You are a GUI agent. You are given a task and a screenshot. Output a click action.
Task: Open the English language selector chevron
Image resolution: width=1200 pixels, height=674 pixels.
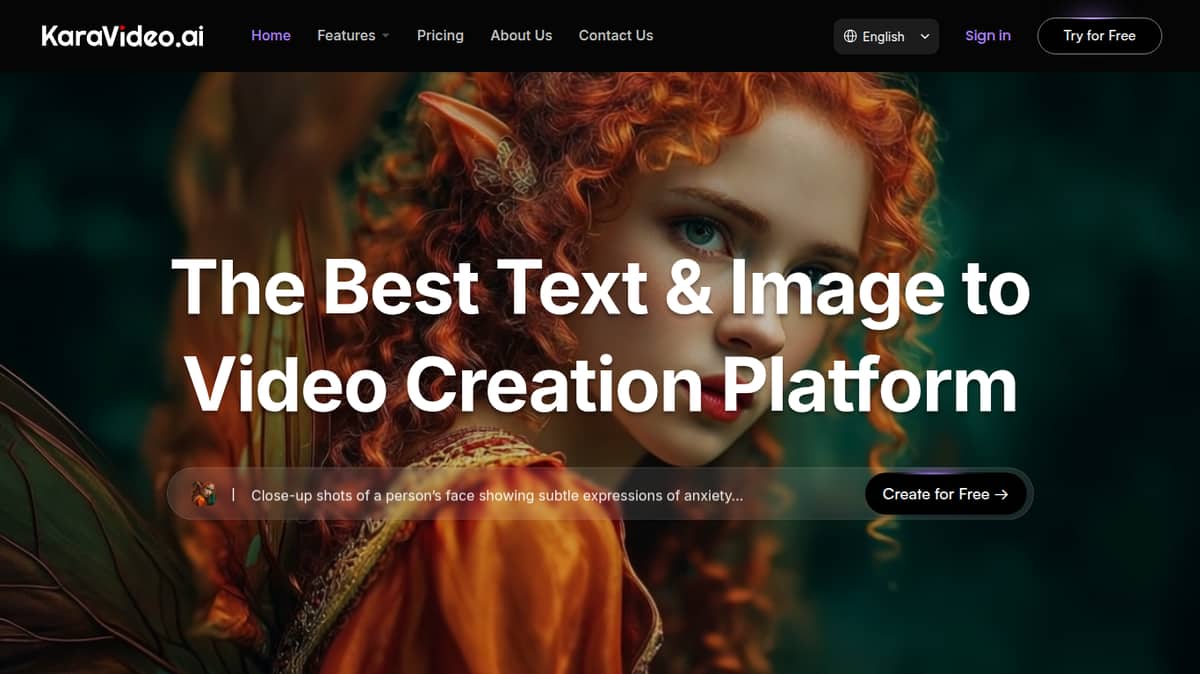click(925, 36)
